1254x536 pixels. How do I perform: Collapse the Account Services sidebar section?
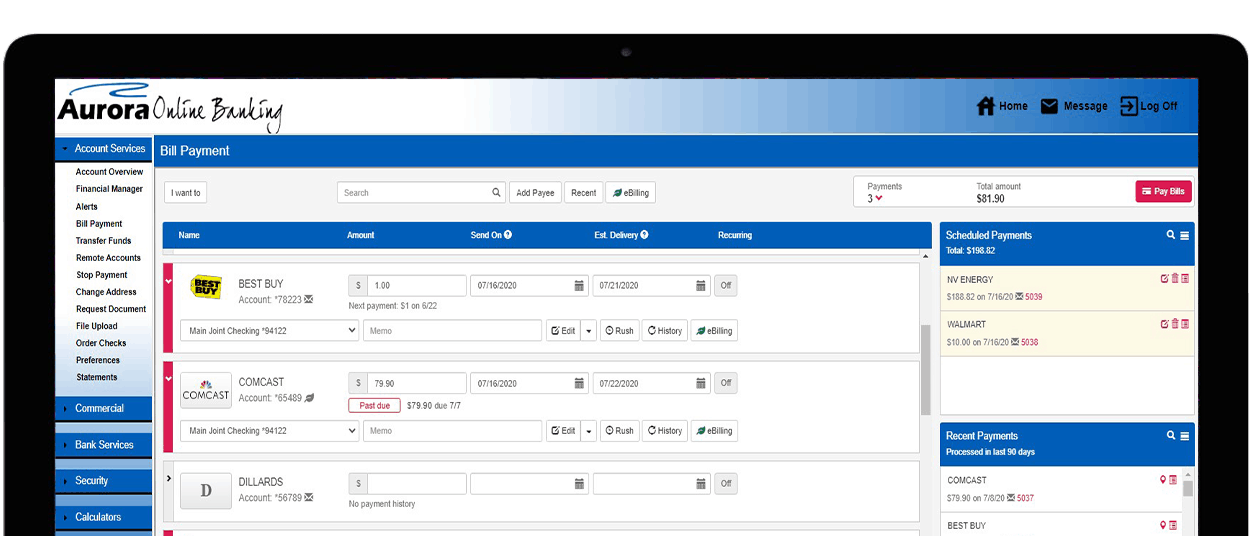[x=104, y=148]
